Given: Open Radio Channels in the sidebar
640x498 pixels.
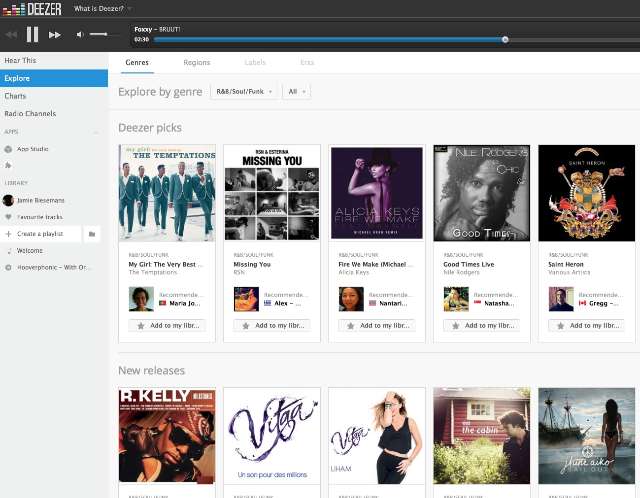Looking at the screenshot, I should [54, 113].
